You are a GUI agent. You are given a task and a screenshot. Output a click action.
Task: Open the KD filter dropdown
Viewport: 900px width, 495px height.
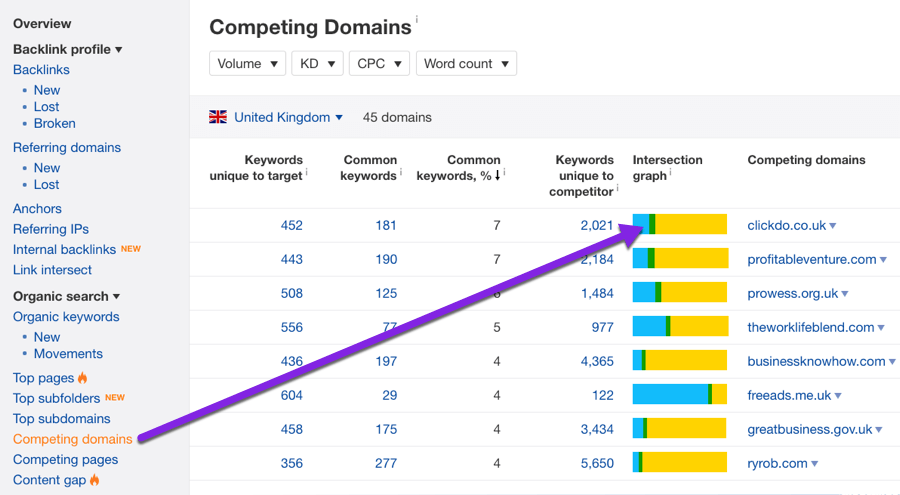click(317, 63)
